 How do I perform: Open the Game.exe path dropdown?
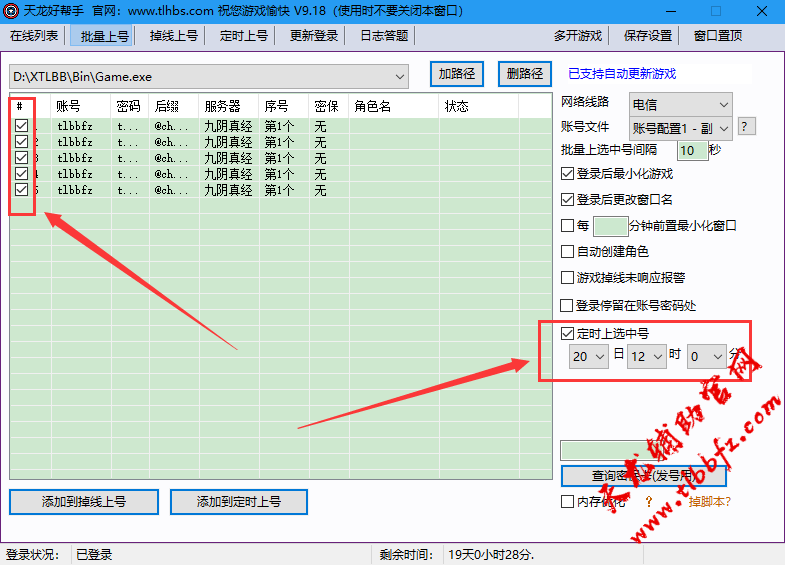(x=400, y=76)
